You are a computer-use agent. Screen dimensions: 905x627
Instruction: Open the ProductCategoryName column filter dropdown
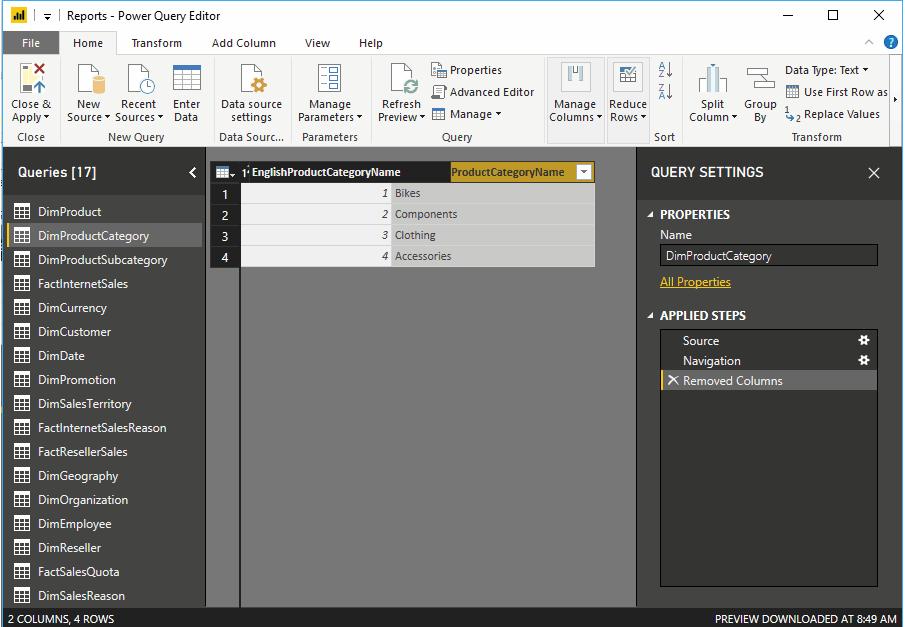tap(584, 173)
